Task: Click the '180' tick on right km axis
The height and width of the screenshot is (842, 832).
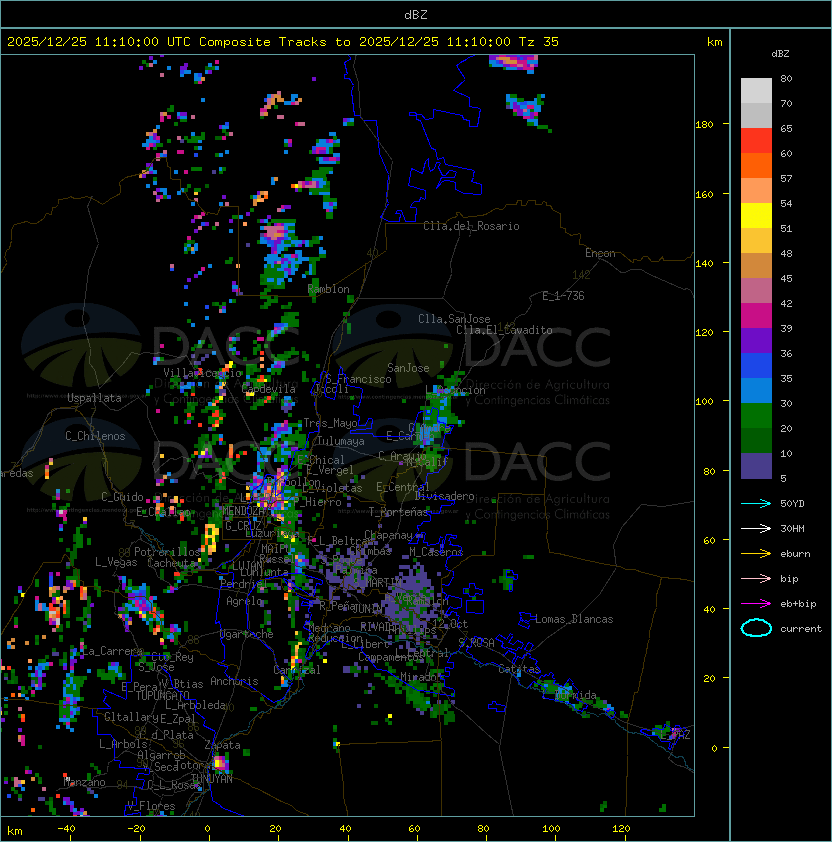Action: point(704,124)
